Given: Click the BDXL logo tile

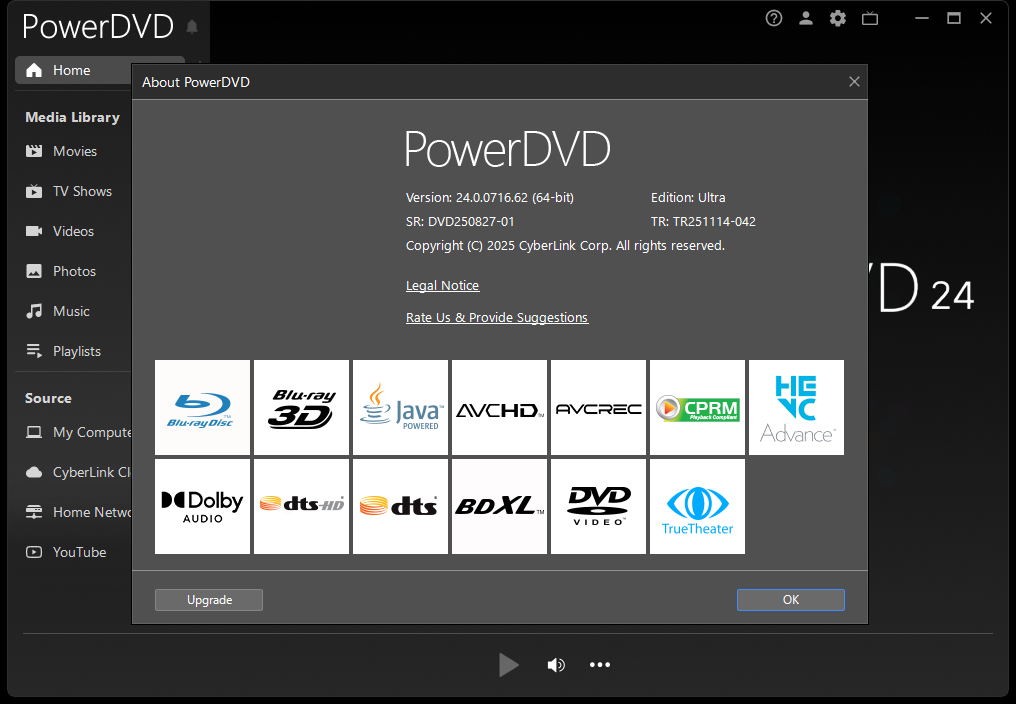Looking at the screenshot, I should coord(500,507).
